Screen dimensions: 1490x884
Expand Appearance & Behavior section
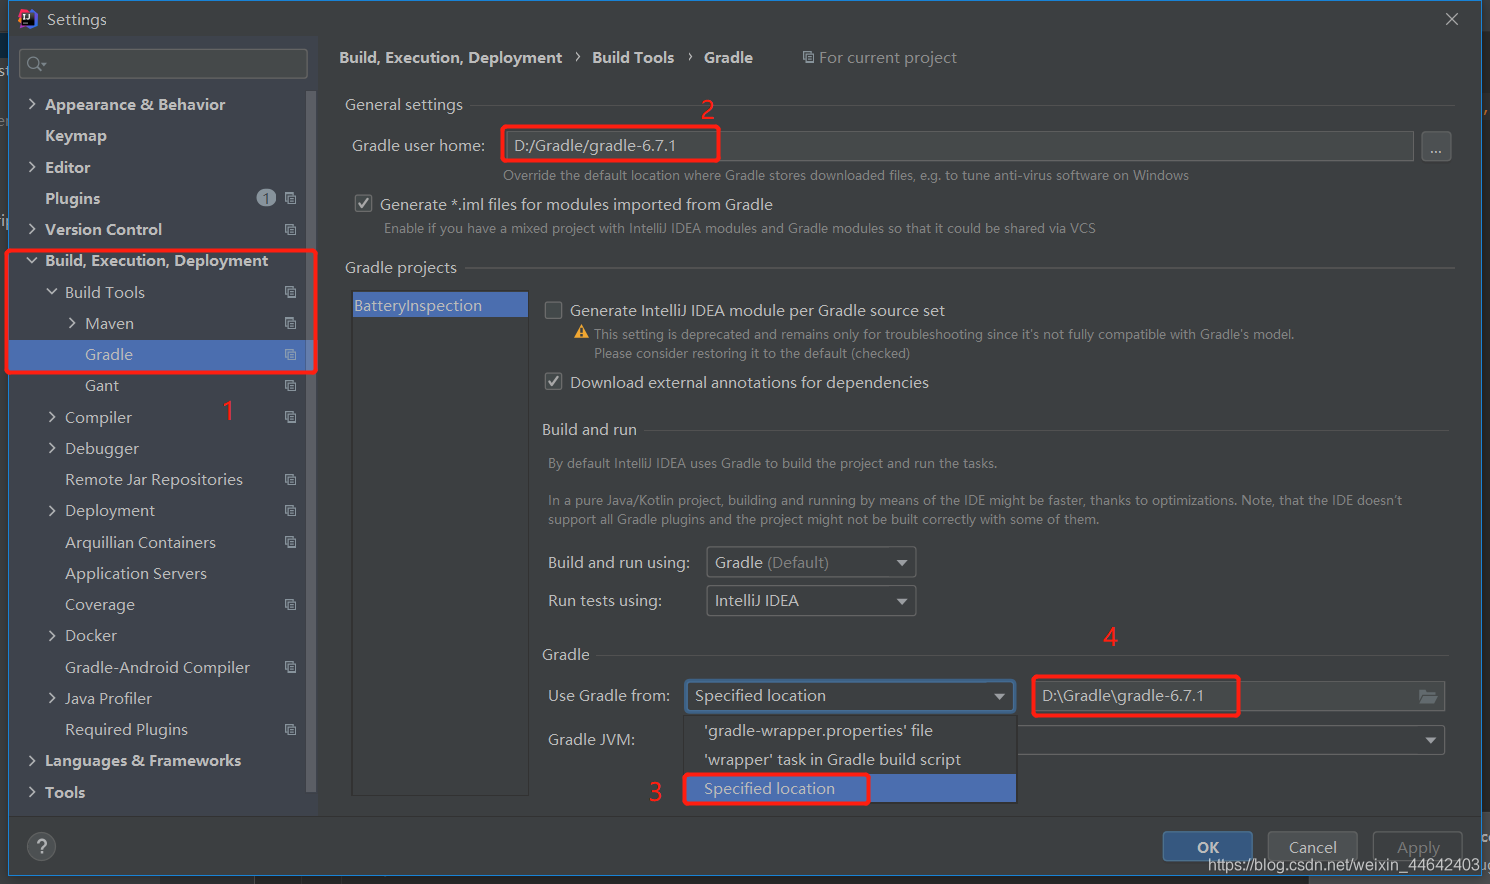[x=32, y=104]
